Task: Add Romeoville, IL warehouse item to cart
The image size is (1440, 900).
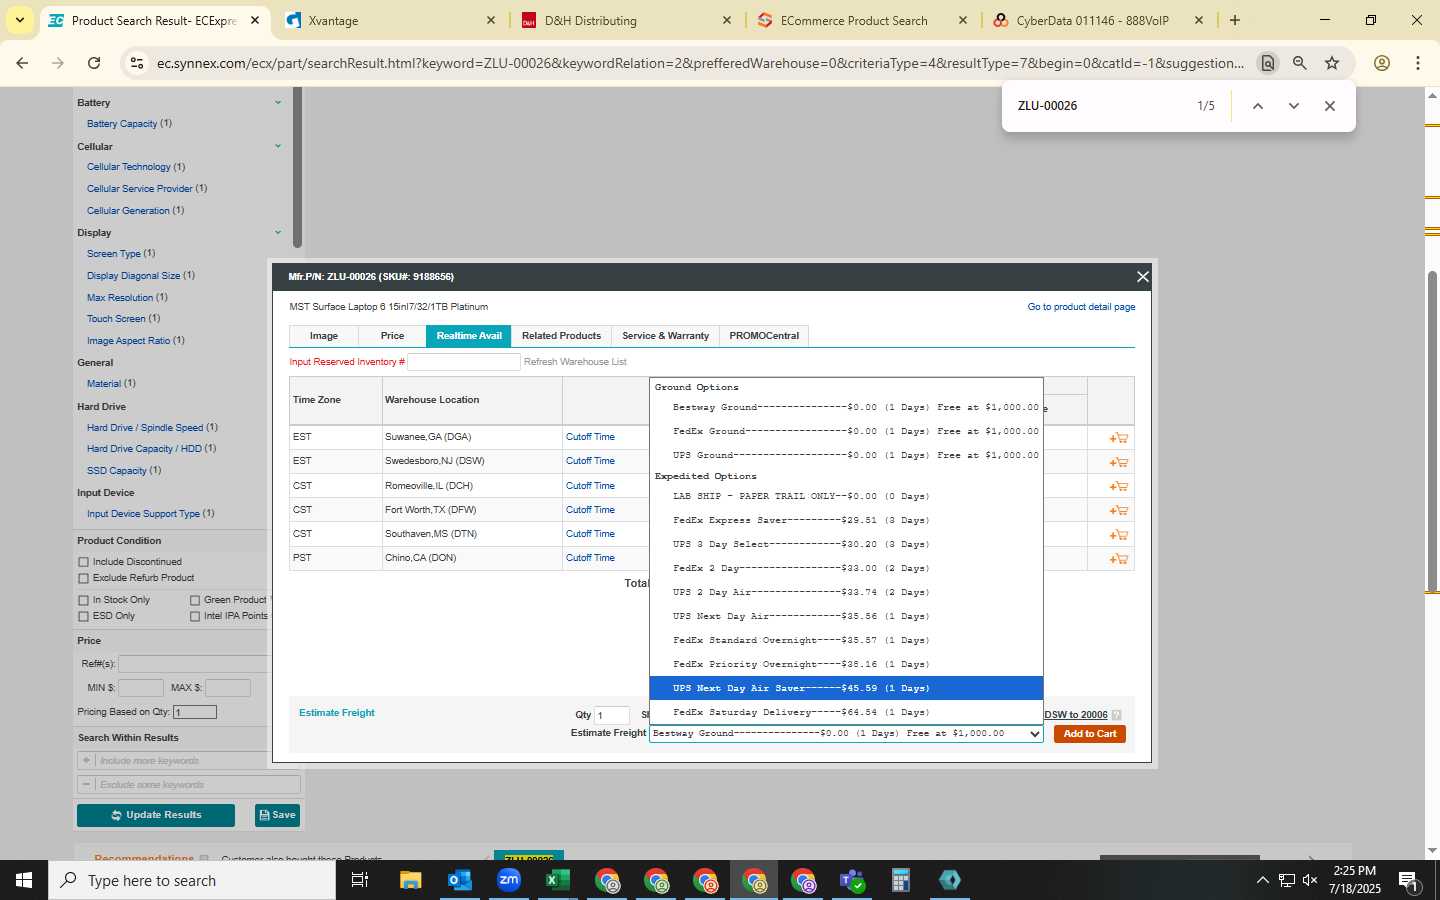Action: [x=1118, y=487]
